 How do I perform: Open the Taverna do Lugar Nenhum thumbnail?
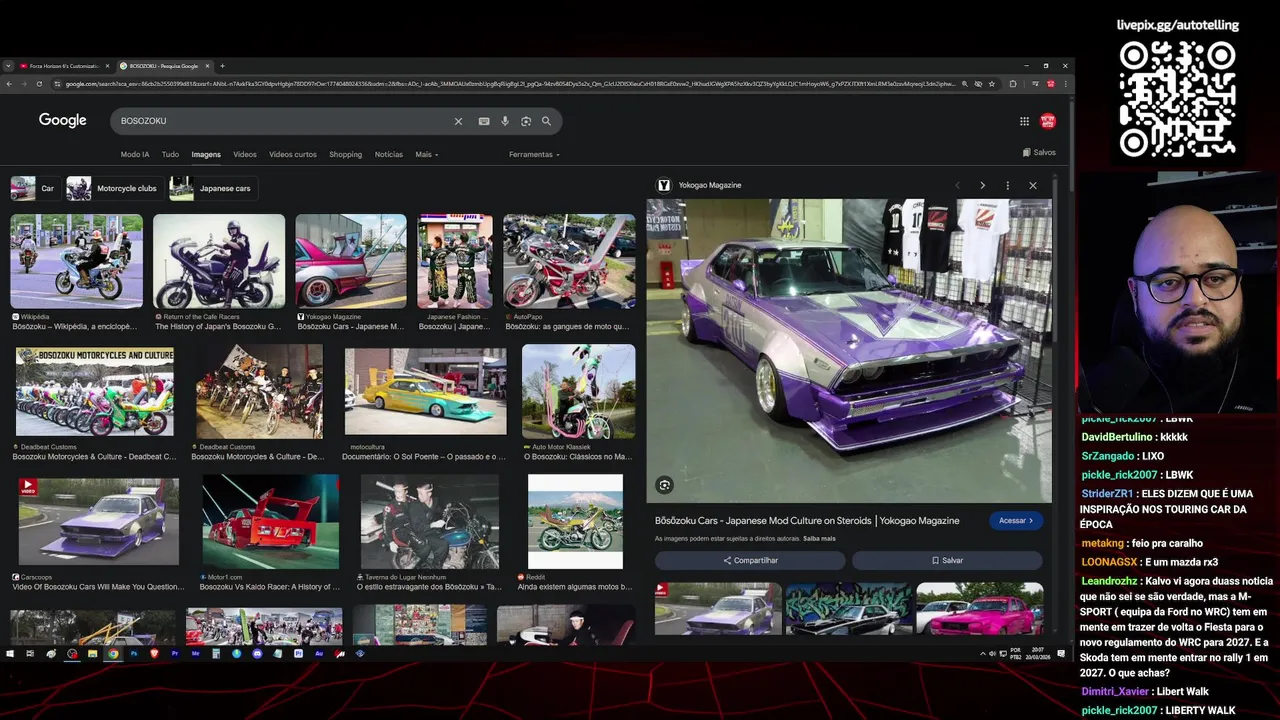(x=429, y=521)
